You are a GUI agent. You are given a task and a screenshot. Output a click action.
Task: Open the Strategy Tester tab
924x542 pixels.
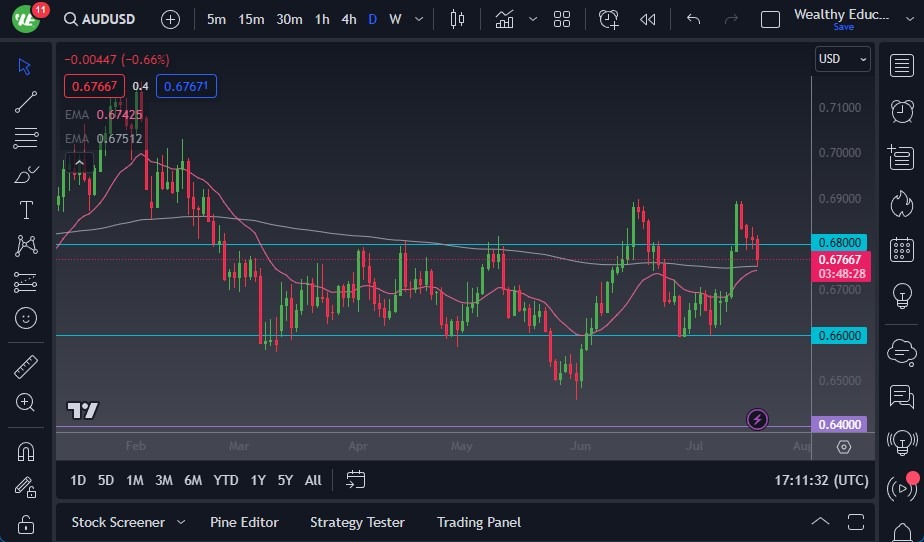[357, 522]
